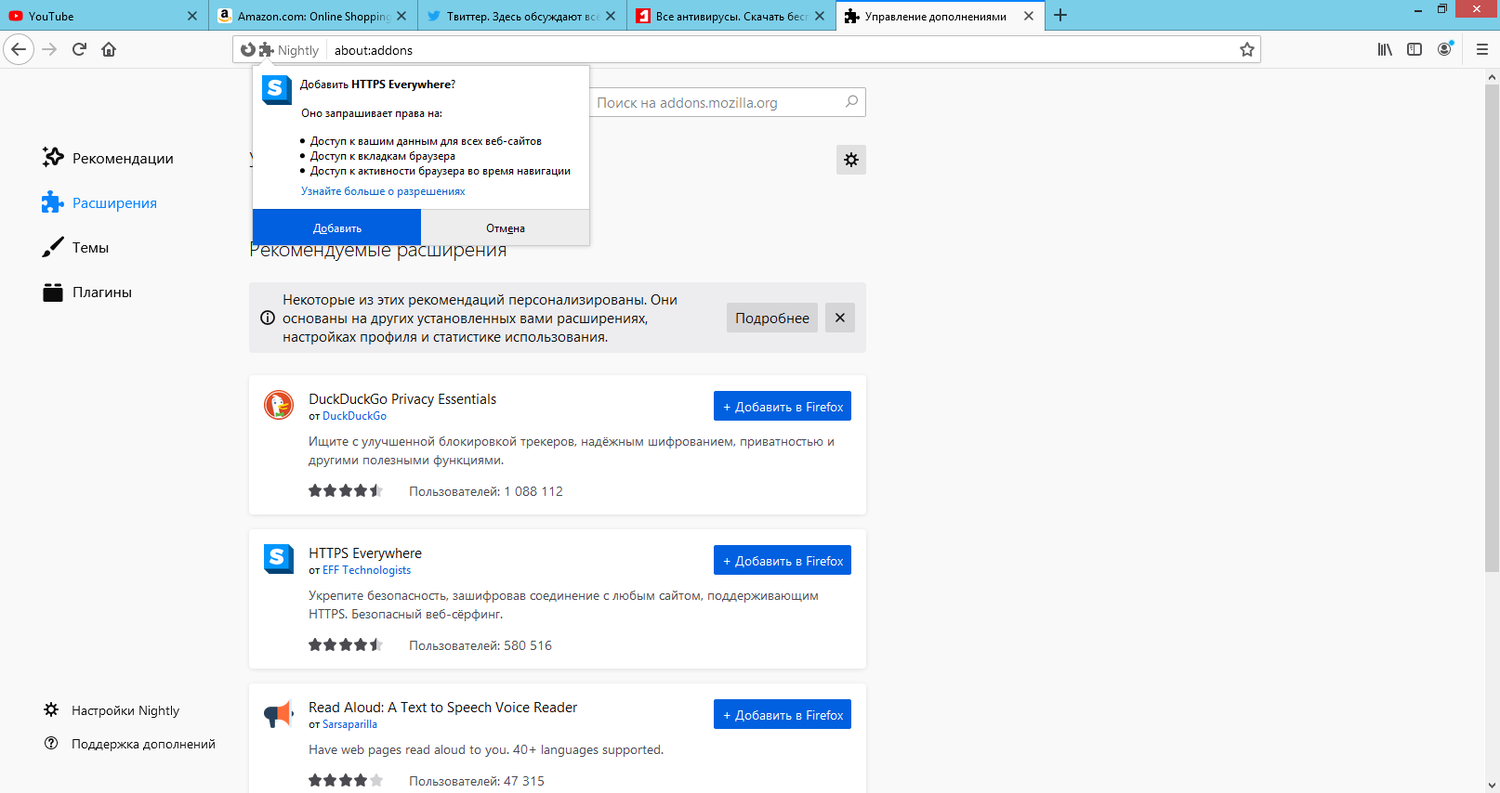Click the DuckDuckGo star rating
Screen dimensions: 1500x793
click(346, 491)
